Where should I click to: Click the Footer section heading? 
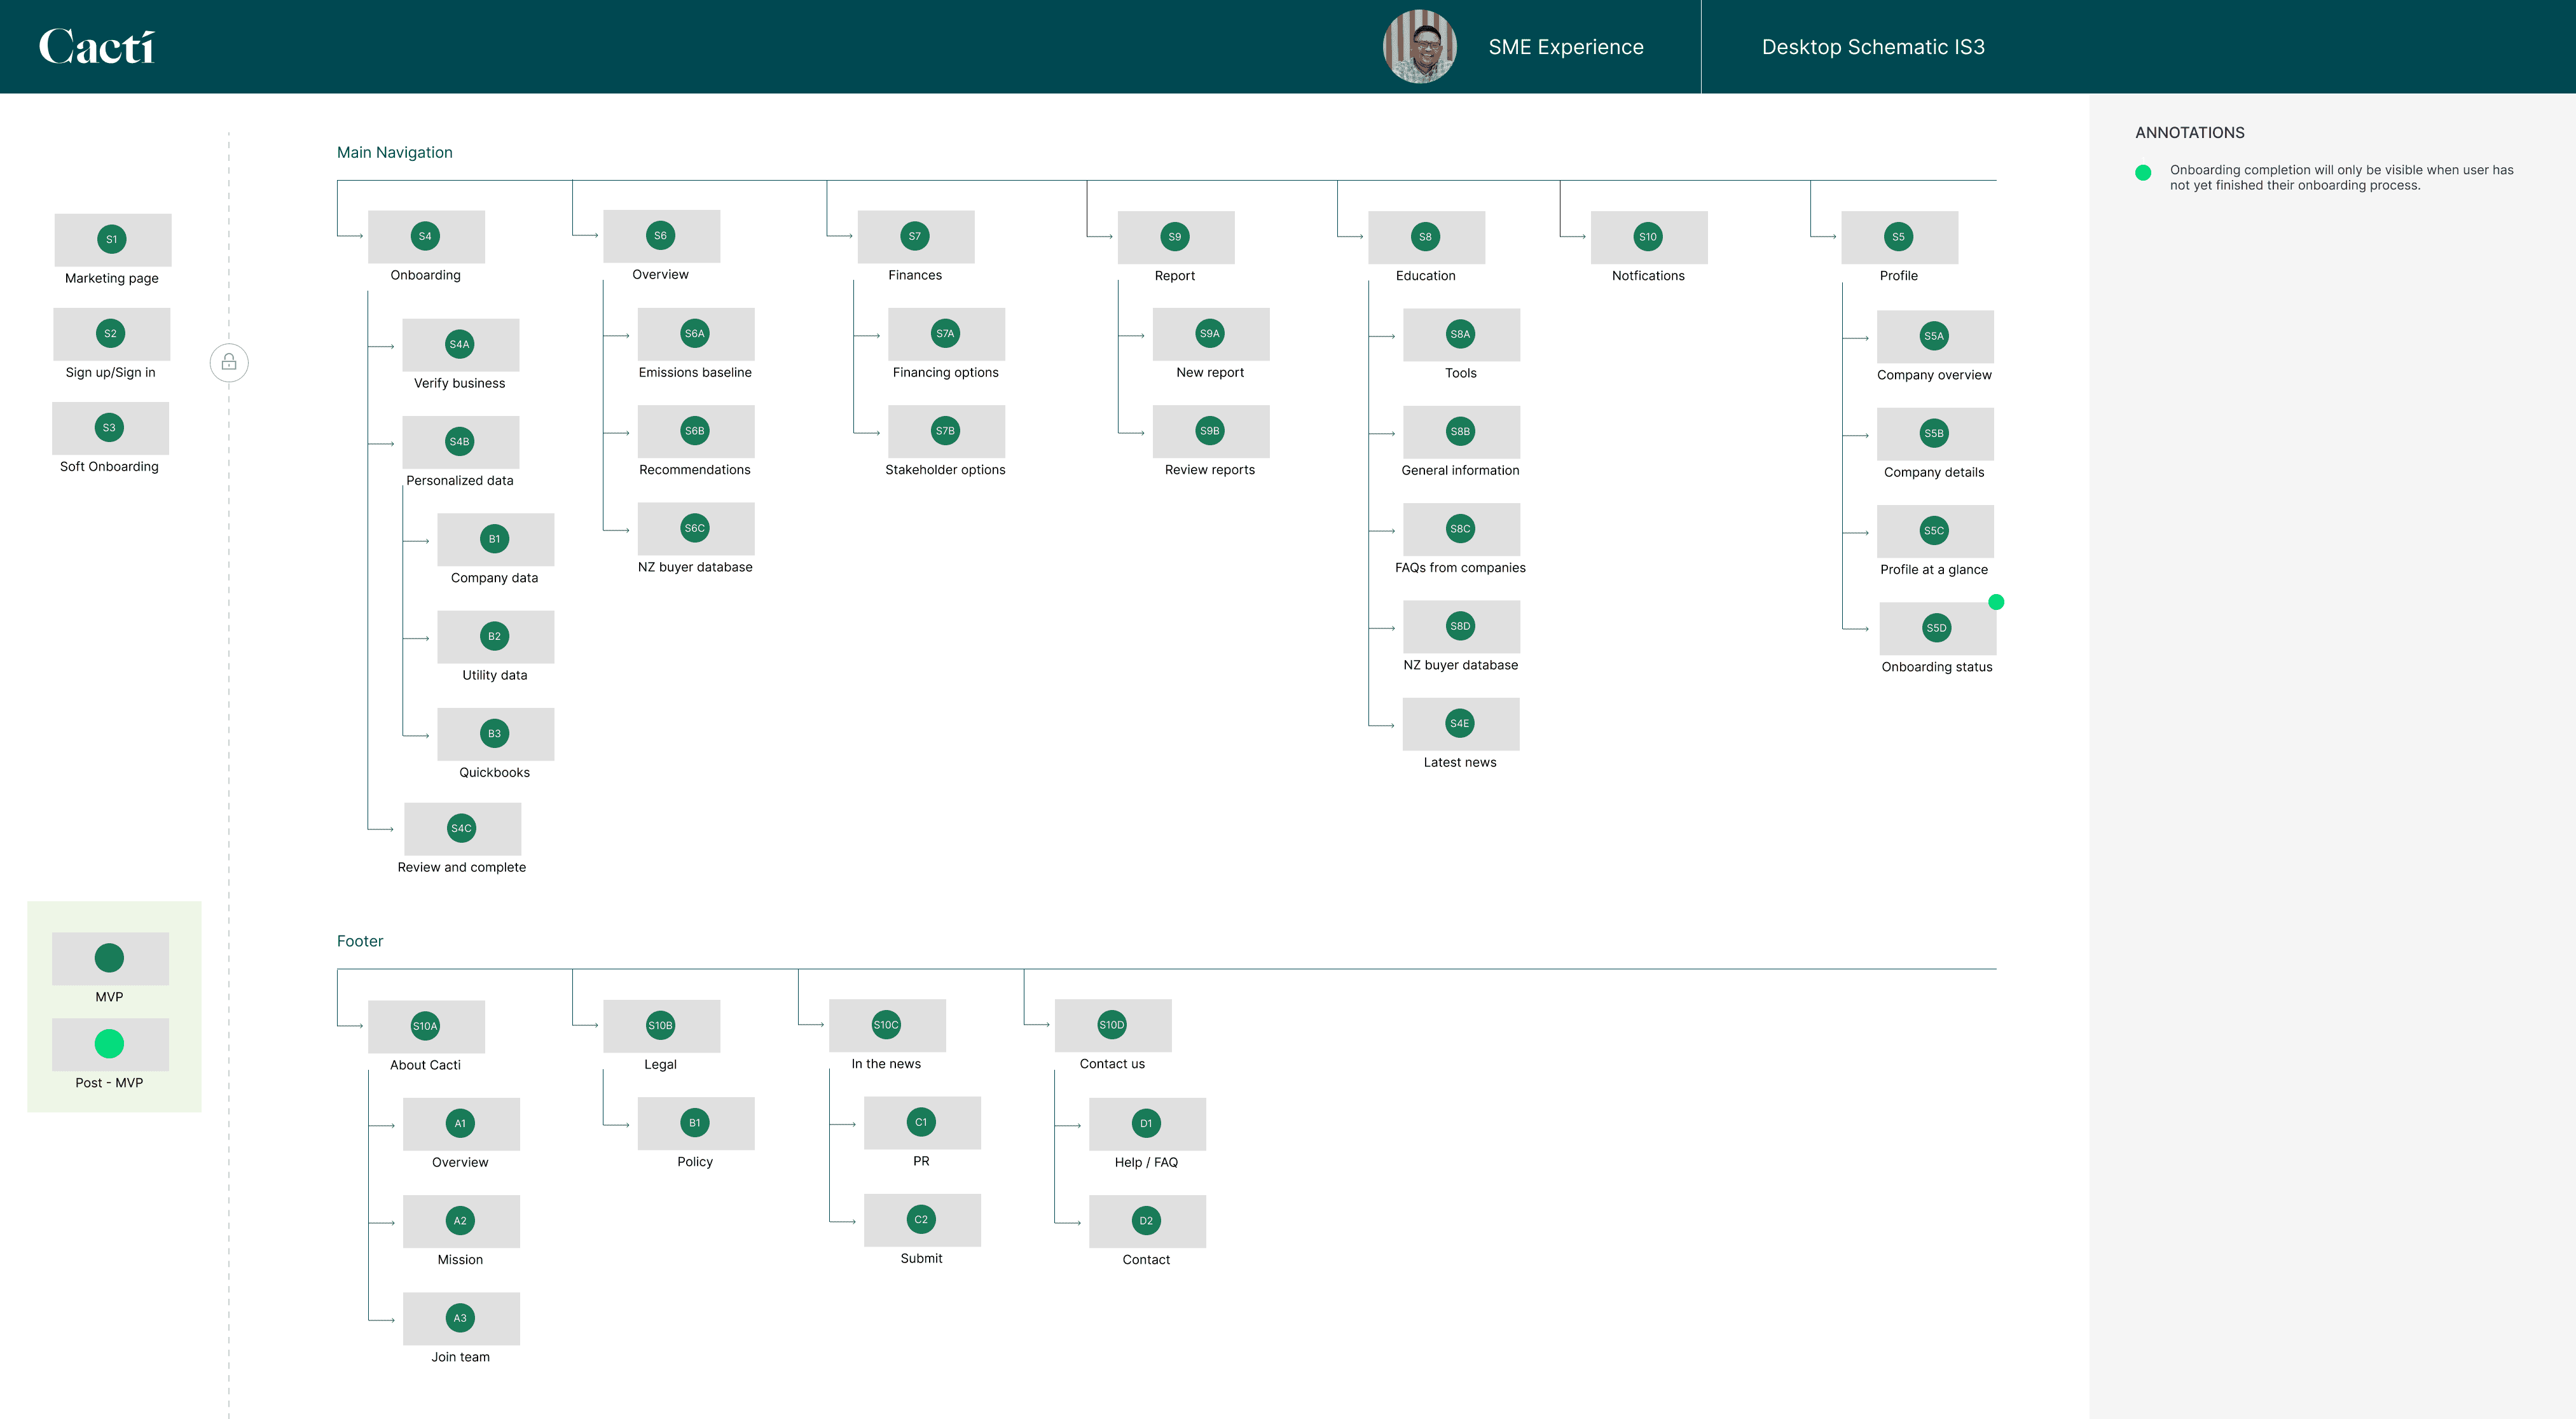[360, 941]
